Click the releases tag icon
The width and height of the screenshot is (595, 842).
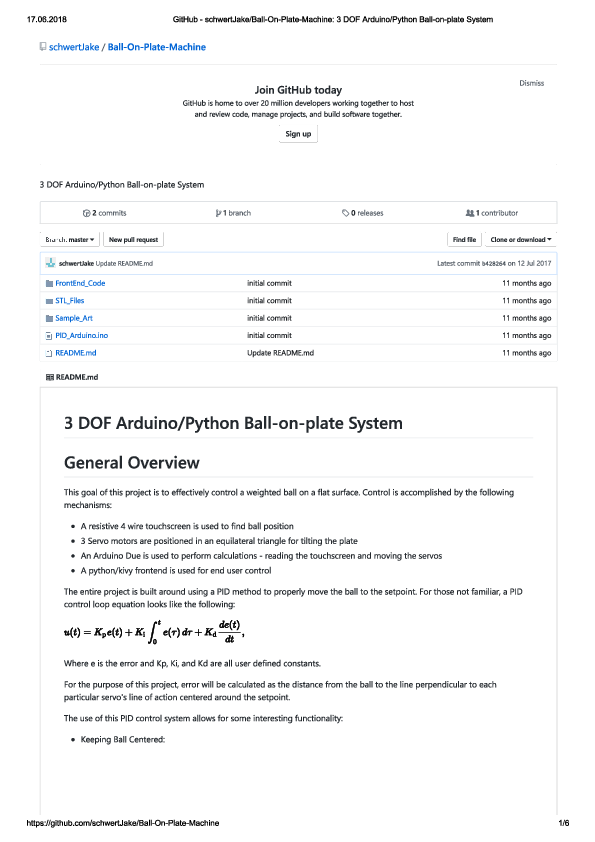coord(345,213)
